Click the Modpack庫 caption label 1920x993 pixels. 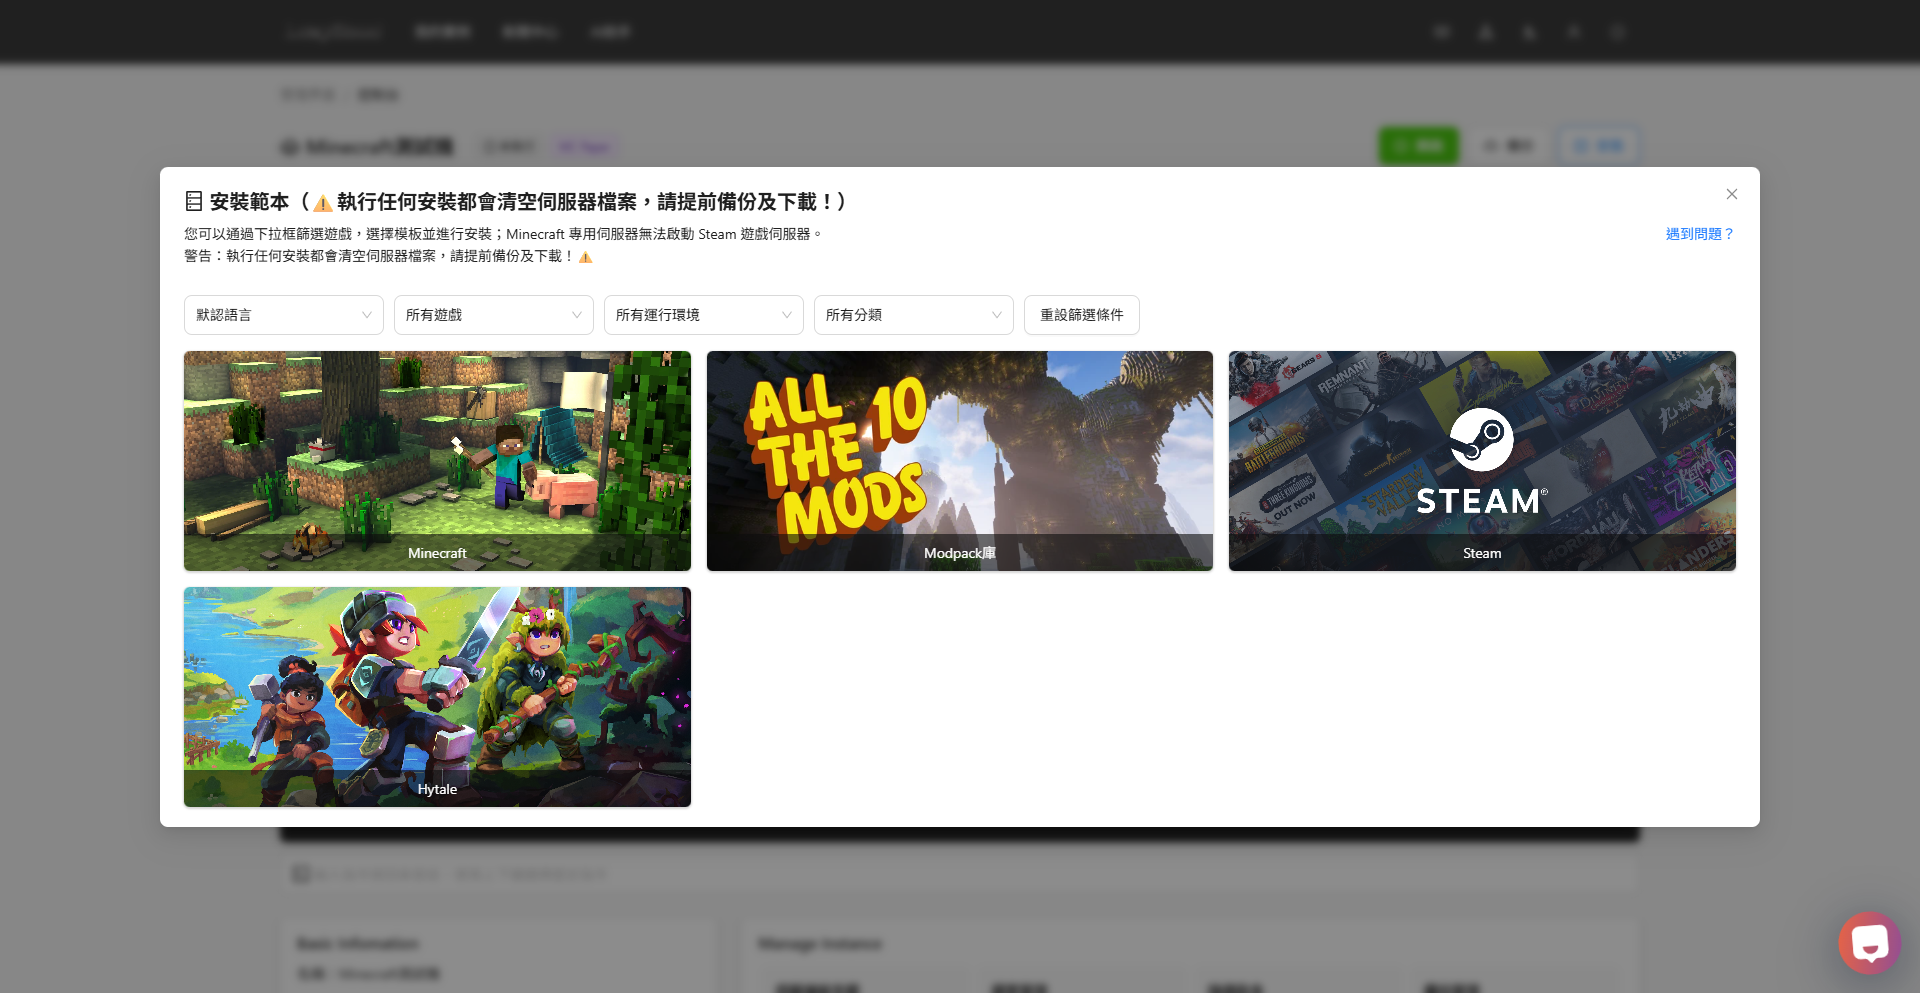(x=959, y=553)
